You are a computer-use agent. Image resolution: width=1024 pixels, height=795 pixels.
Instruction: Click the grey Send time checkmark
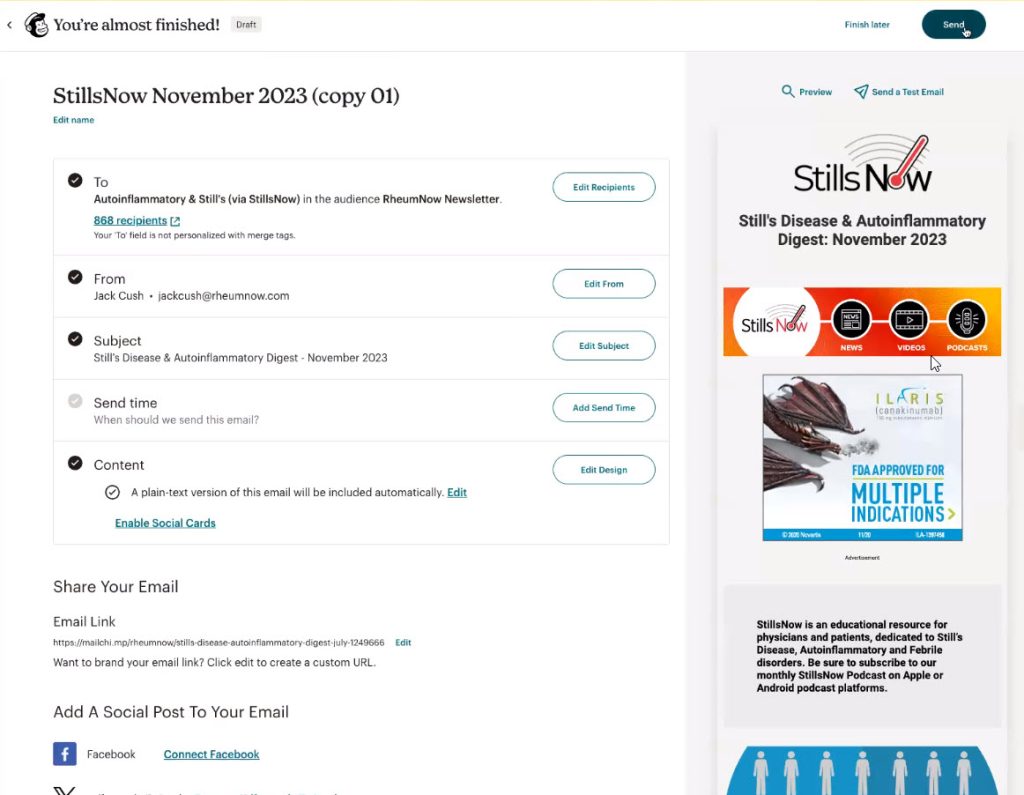coord(75,401)
